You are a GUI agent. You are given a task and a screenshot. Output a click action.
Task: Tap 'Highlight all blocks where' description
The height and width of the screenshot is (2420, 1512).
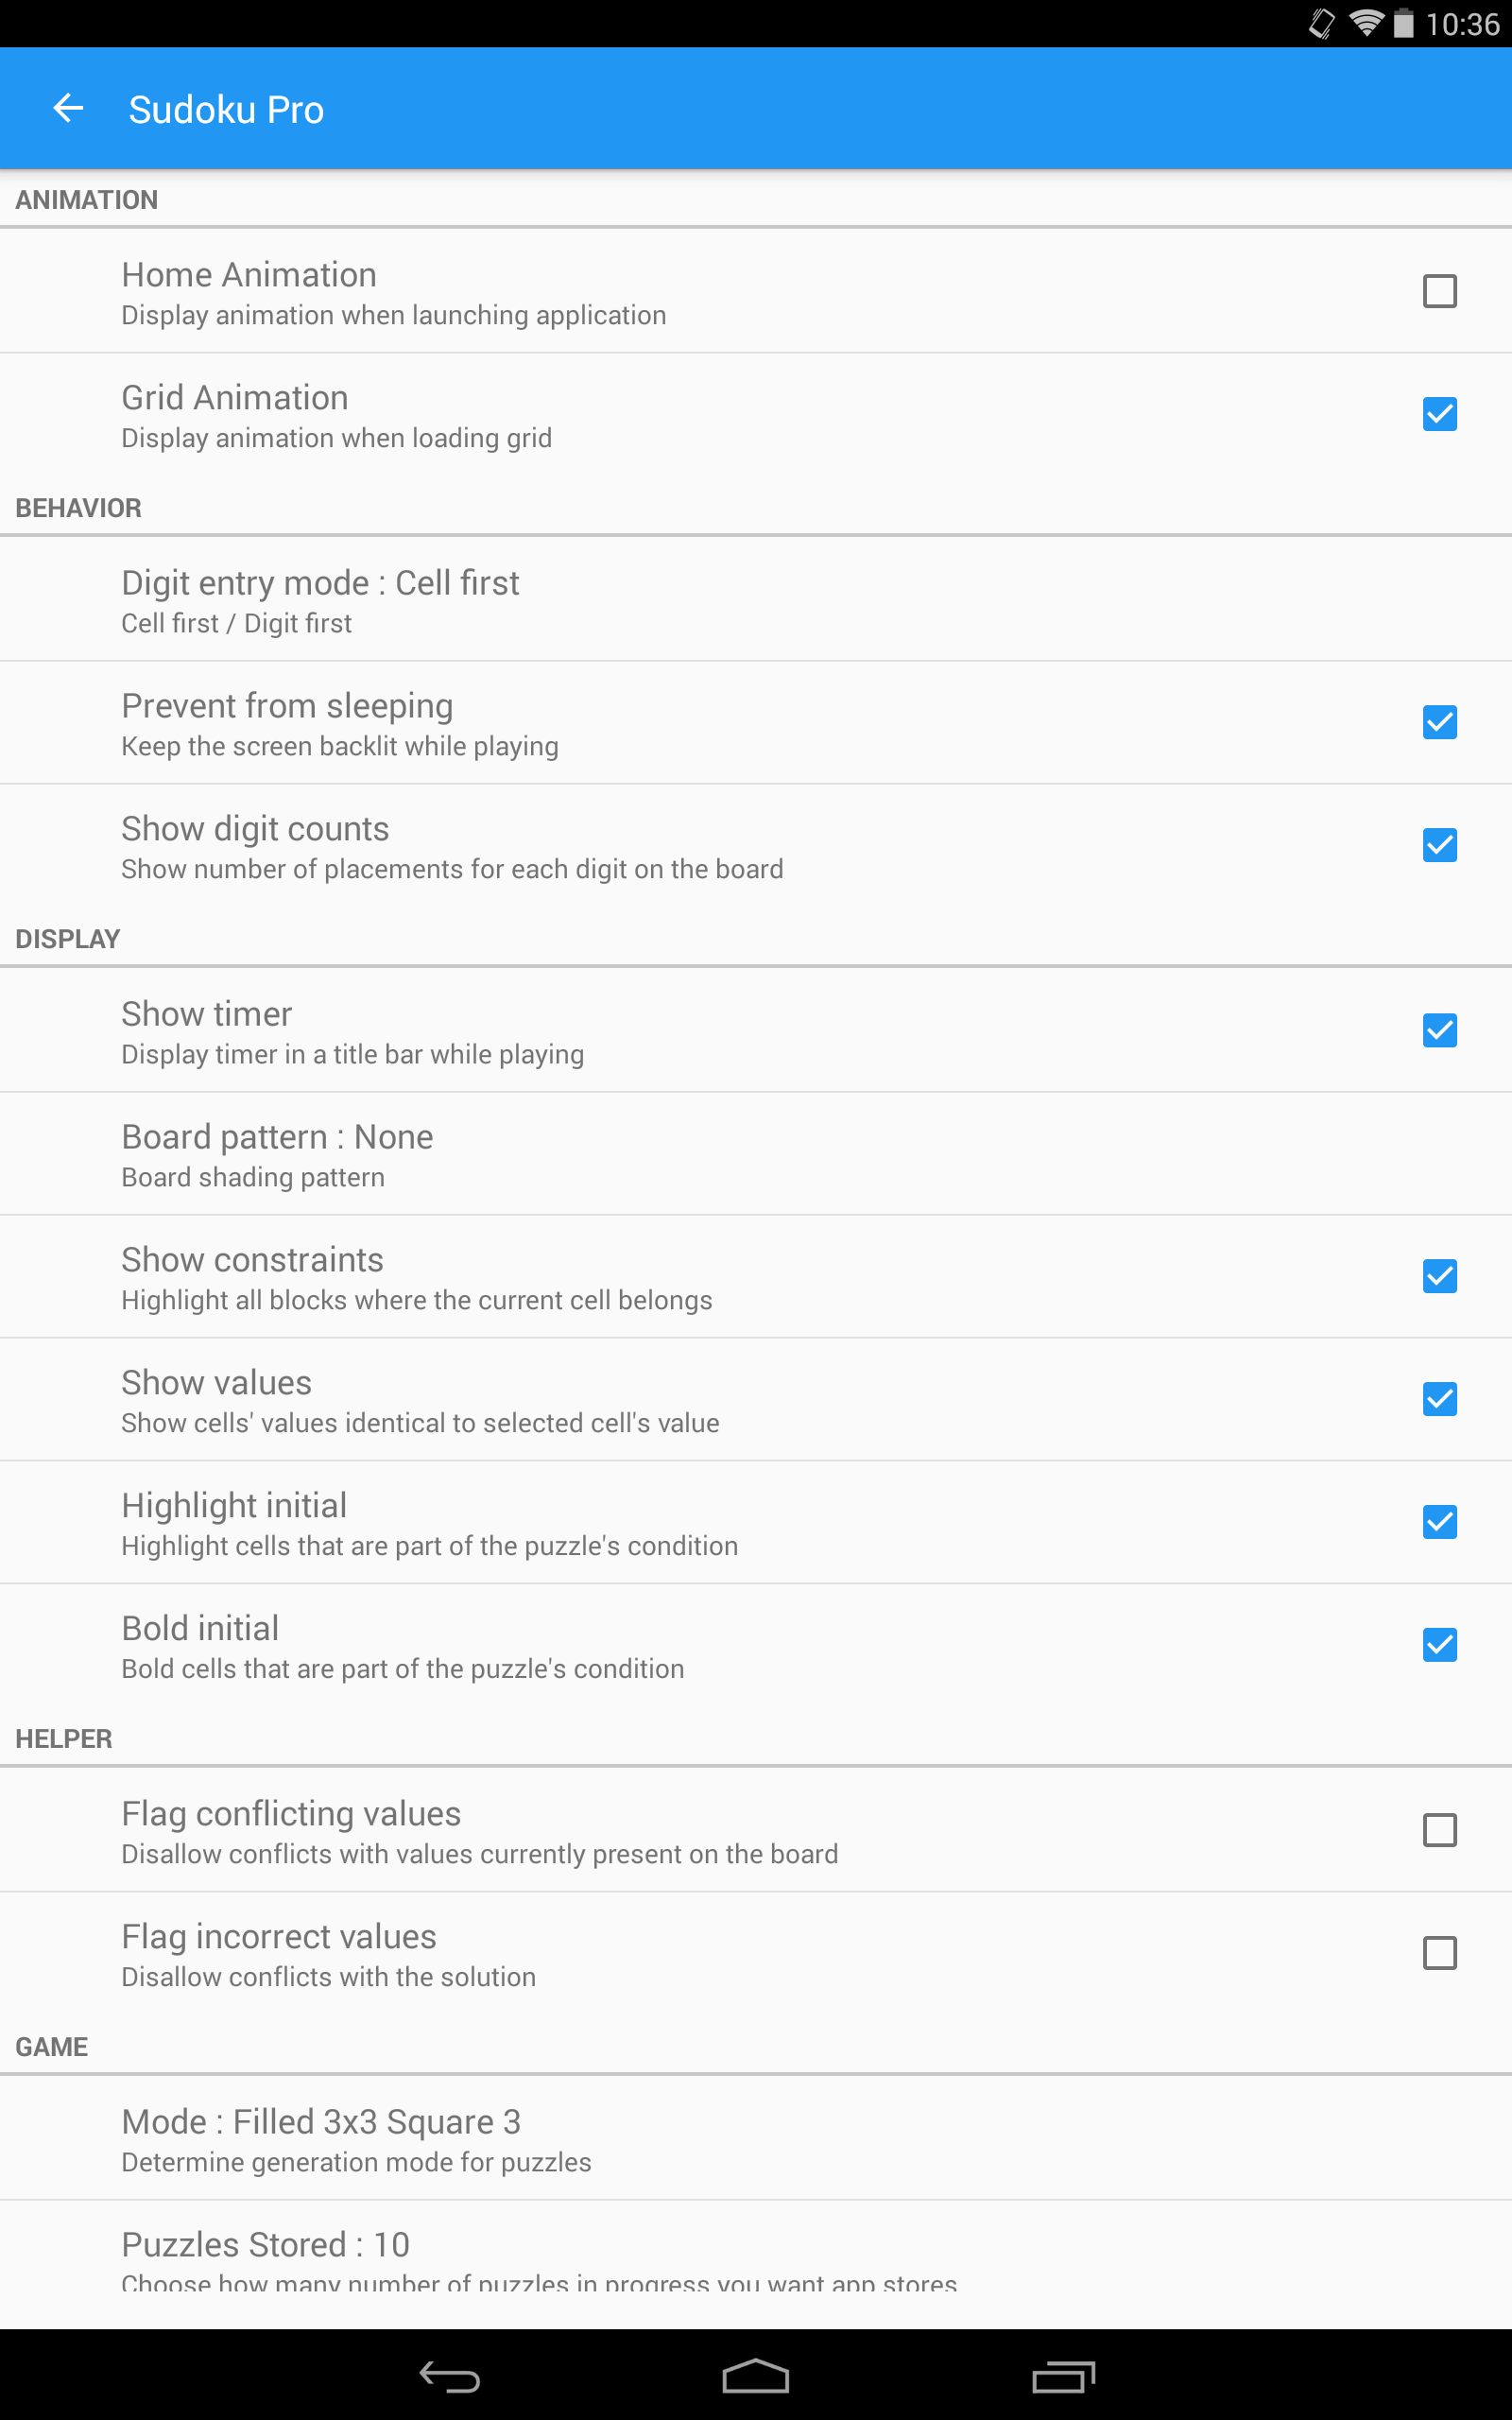[417, 1300]
